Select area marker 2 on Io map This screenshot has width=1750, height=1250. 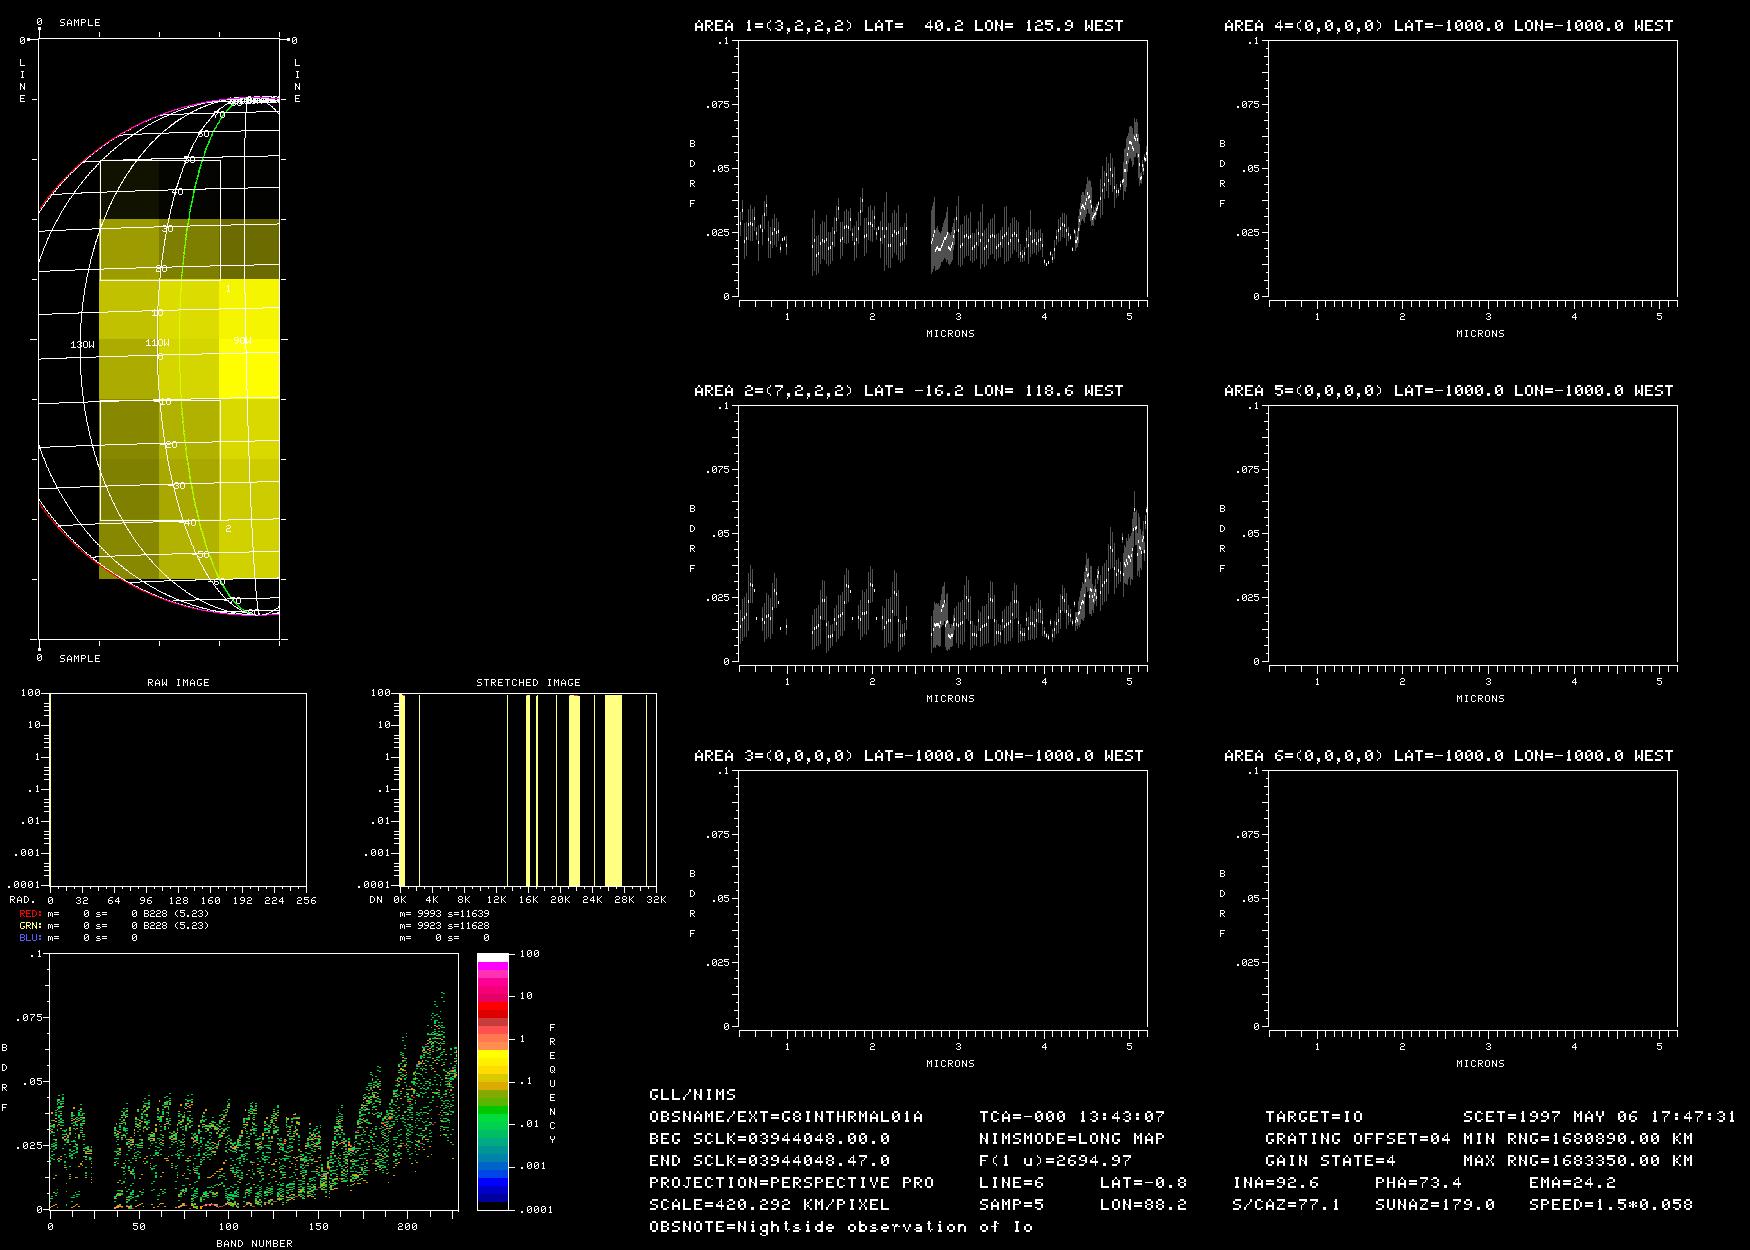click(x=228, y=528)
